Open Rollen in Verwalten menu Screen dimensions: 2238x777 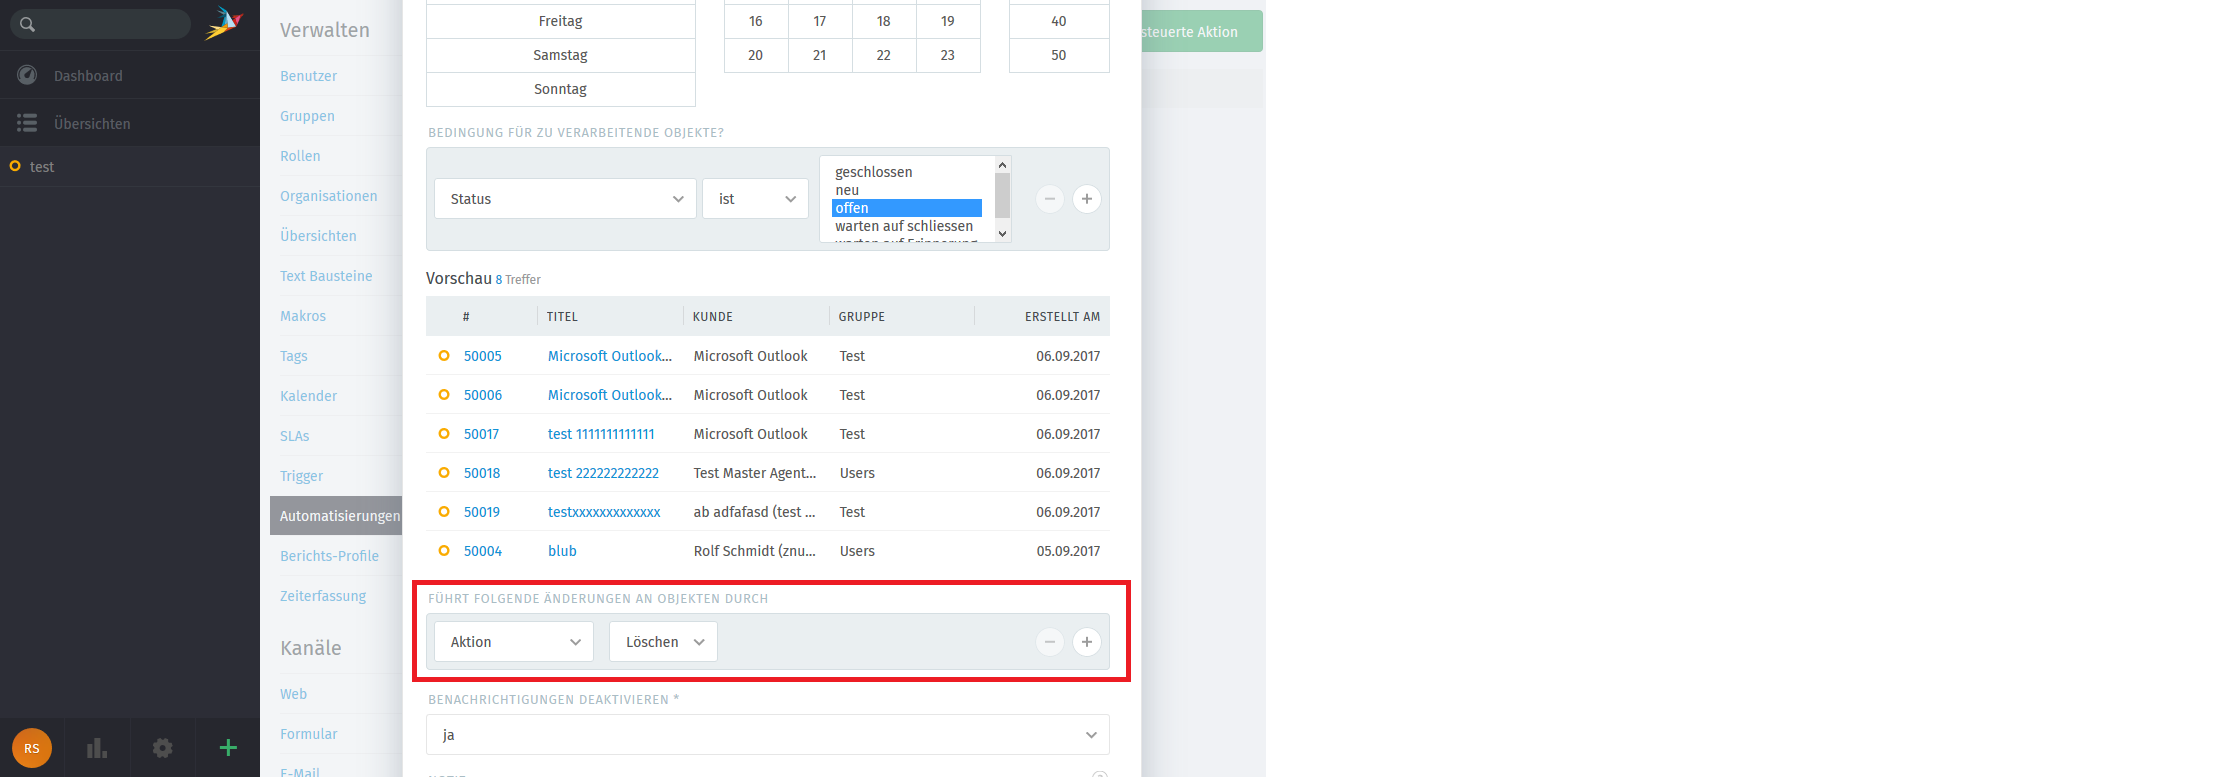[300, 156]
